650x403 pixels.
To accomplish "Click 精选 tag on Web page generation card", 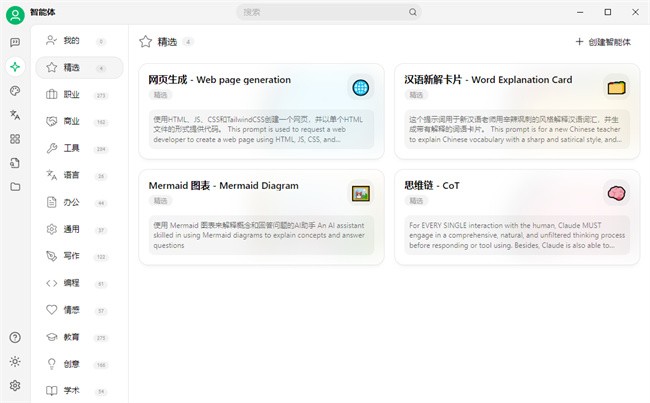I will click(x=160, y=95).
